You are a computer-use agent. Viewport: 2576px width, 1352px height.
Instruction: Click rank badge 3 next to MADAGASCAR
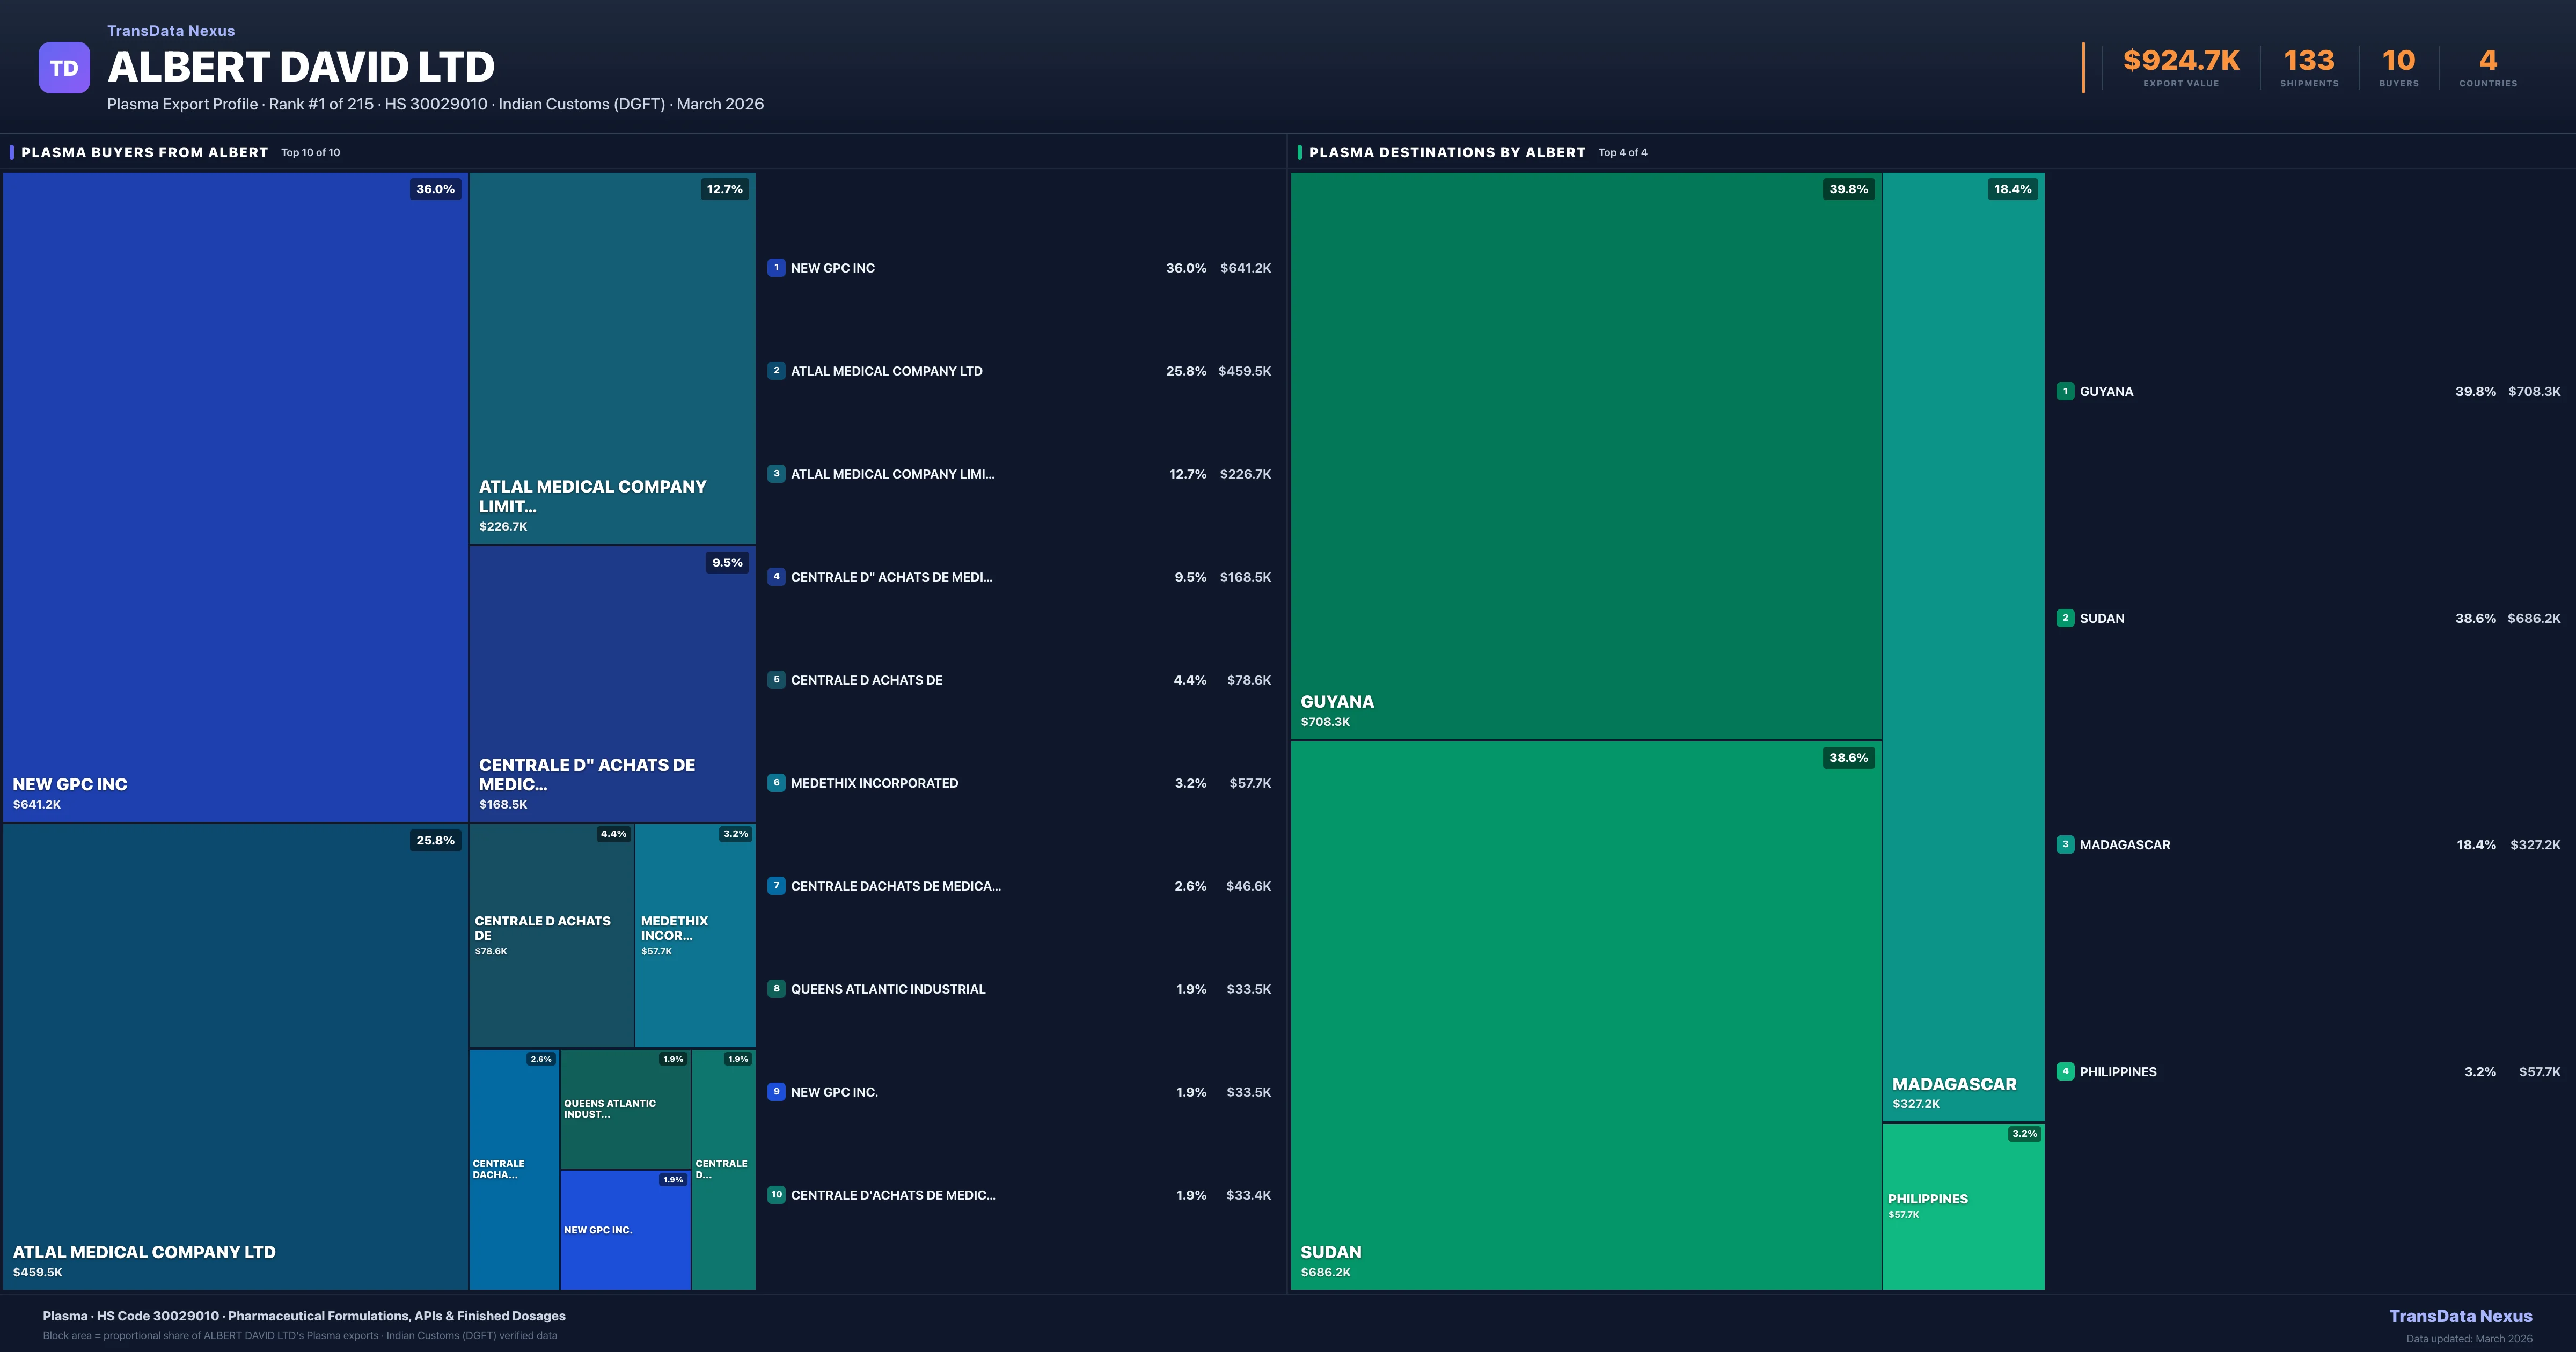[x=2066, y=844]
